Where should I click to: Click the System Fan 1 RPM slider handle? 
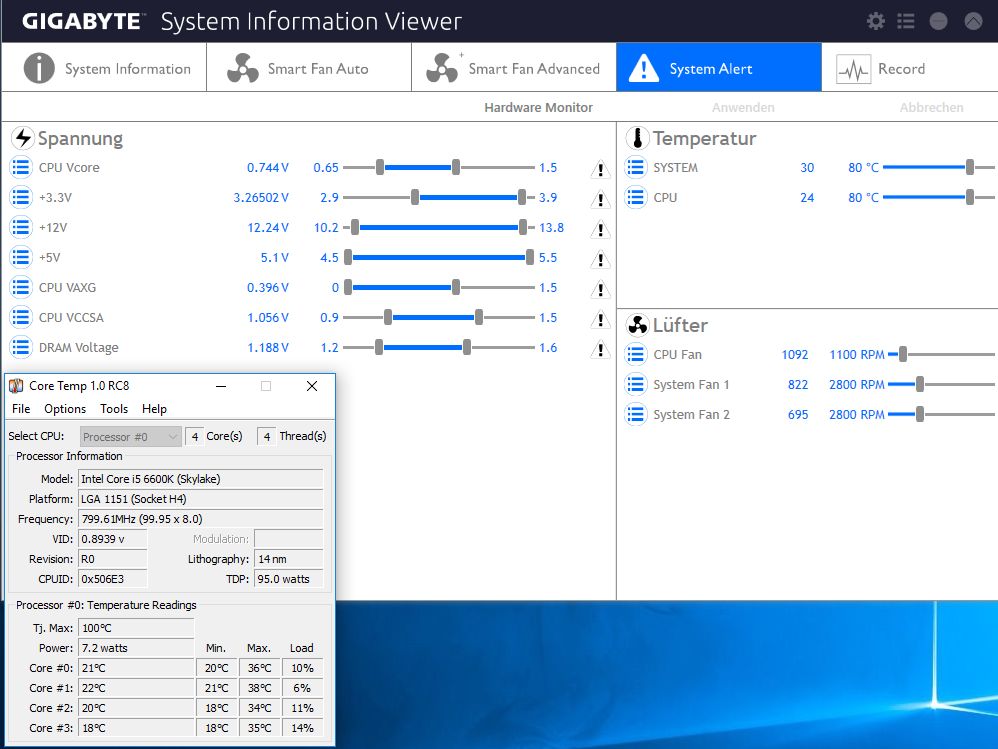coord(920,384)
